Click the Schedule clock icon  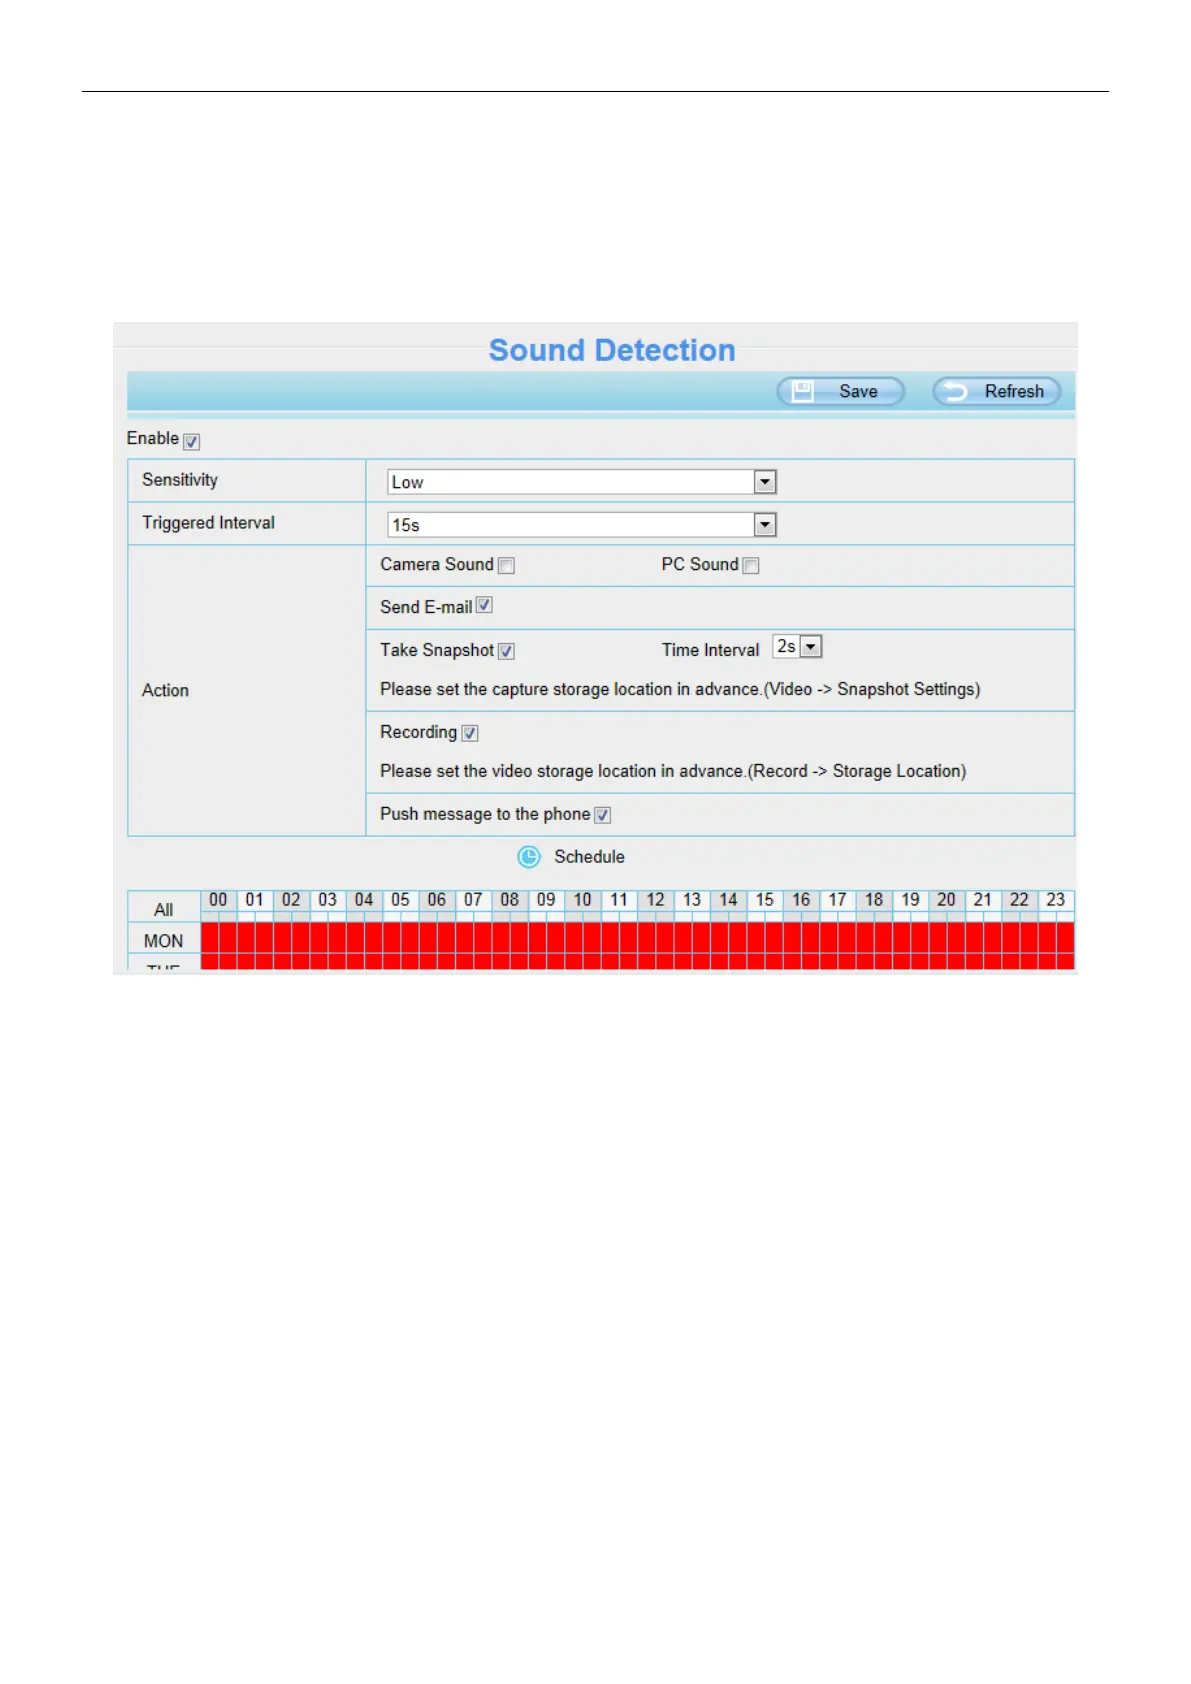pos(529,857)
